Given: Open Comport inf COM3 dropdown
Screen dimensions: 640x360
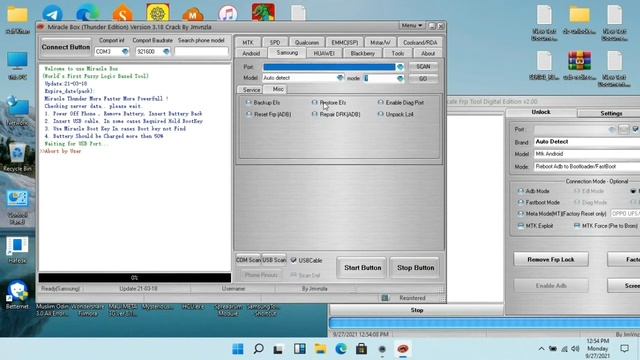Looking at the screenshot, I should (x=125, y=51).
